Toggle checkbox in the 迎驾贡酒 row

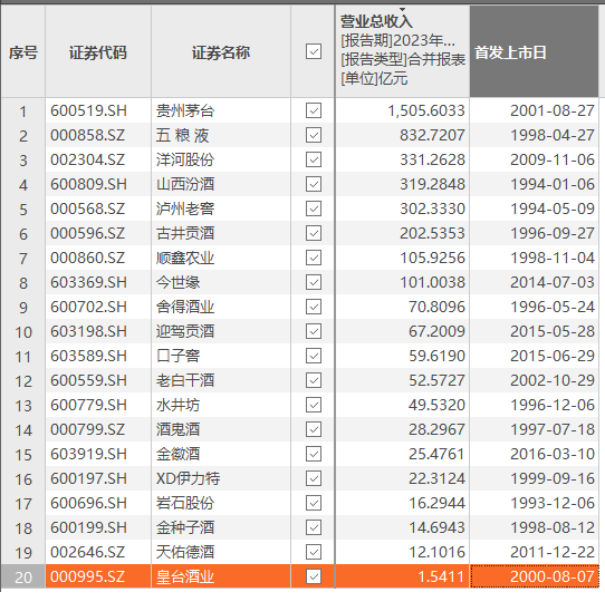313,331
